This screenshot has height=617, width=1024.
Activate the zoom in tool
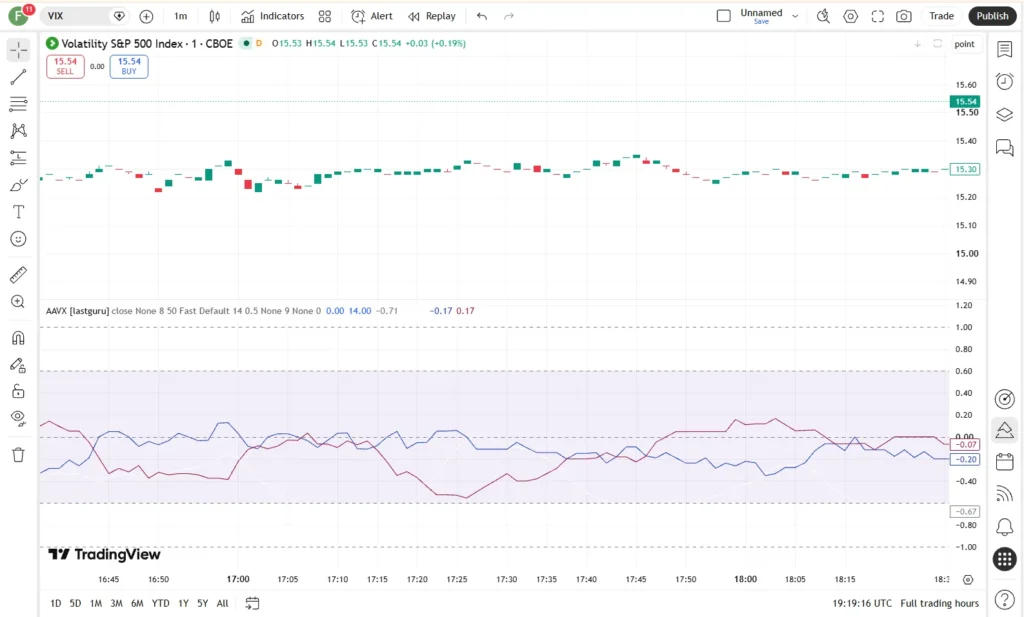[x=18, y=302]
